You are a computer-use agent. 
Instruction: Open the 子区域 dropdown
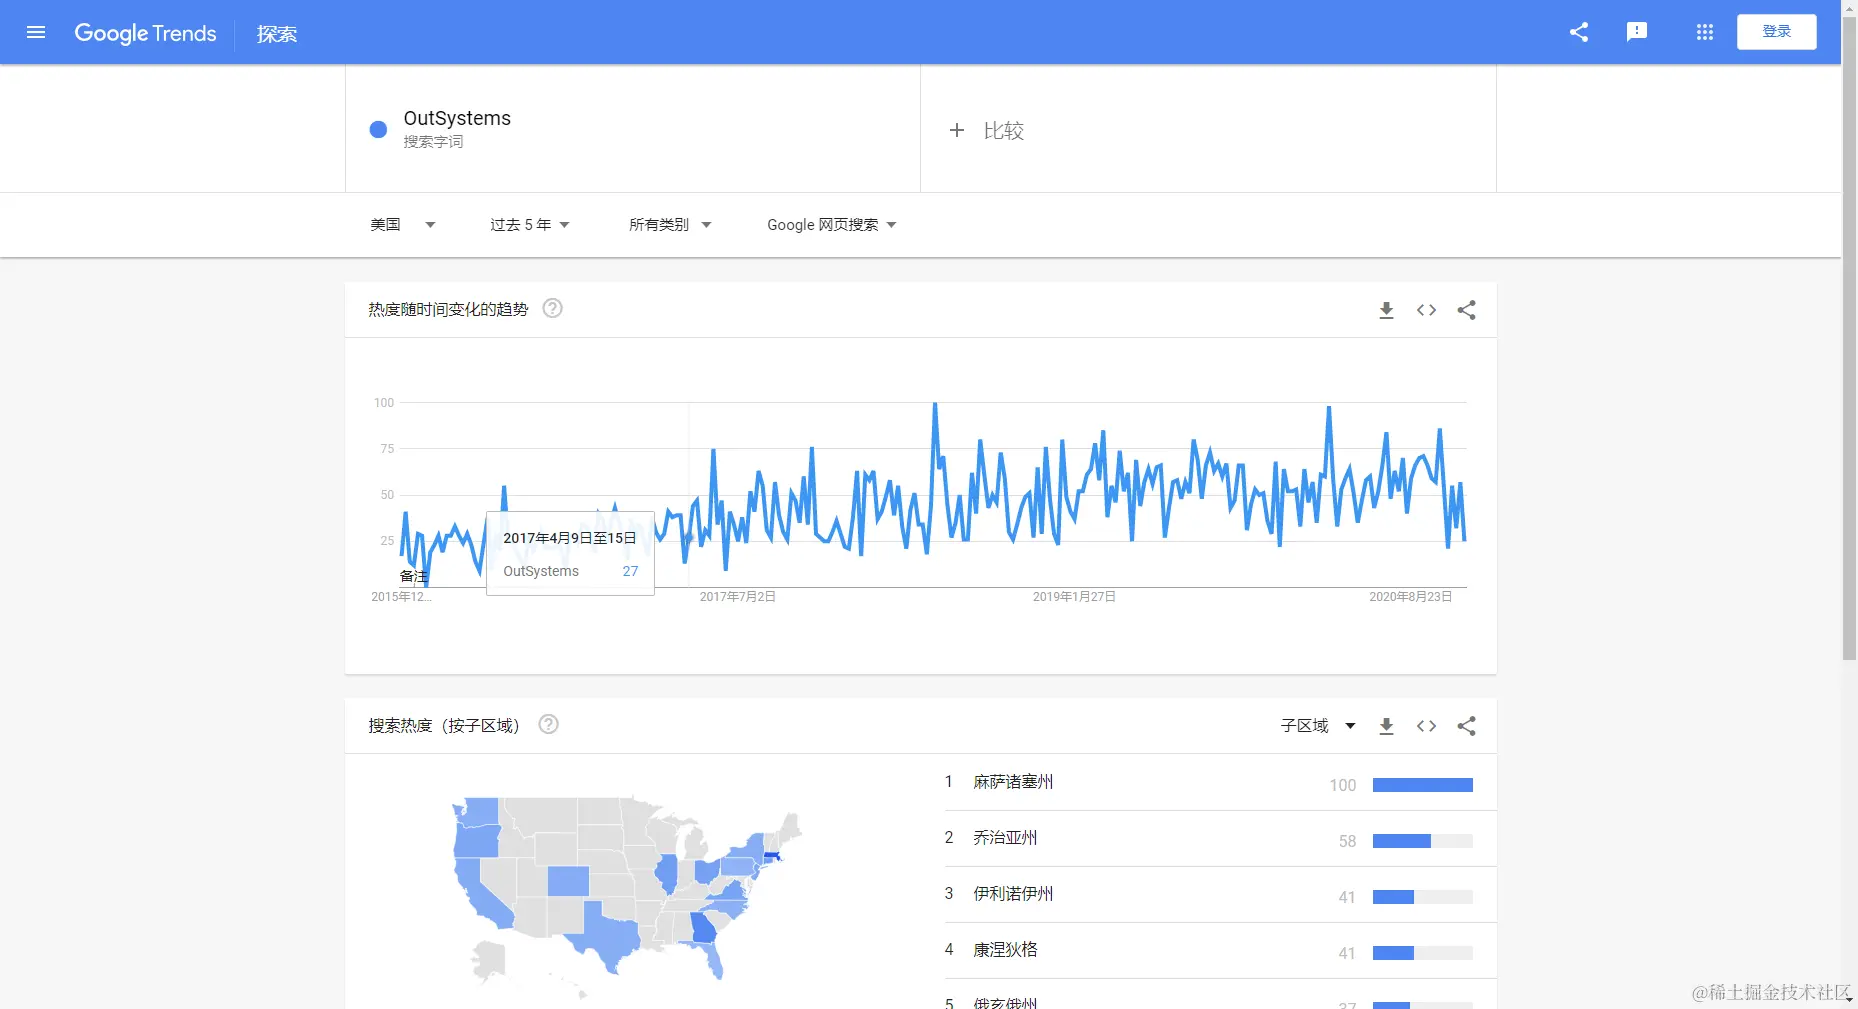(1318, 726)
